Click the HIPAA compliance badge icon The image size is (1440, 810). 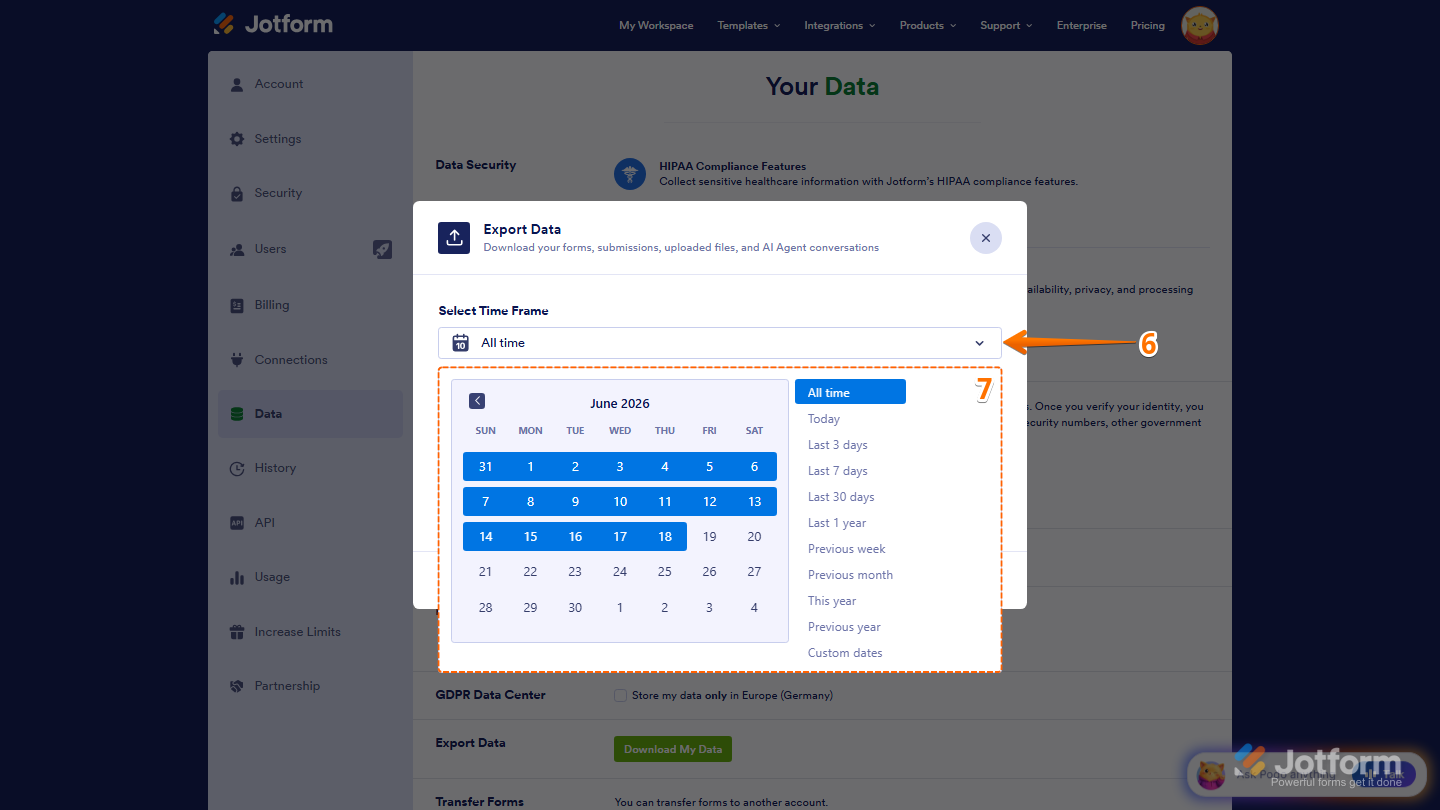[x=630, y=174]
